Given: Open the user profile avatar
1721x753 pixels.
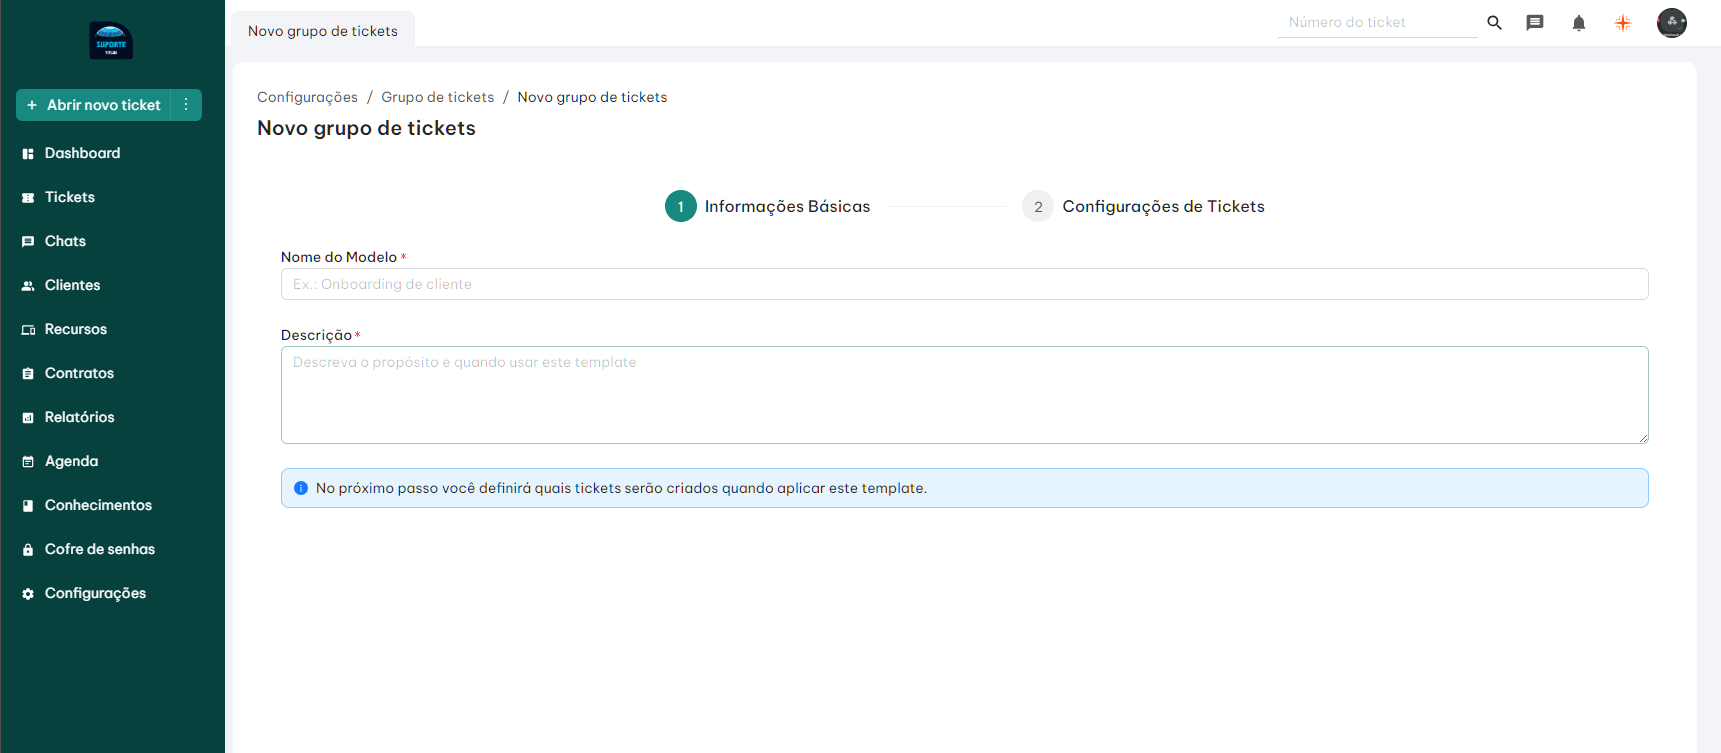Looking at the screenshot, I should click(1671, 23).
